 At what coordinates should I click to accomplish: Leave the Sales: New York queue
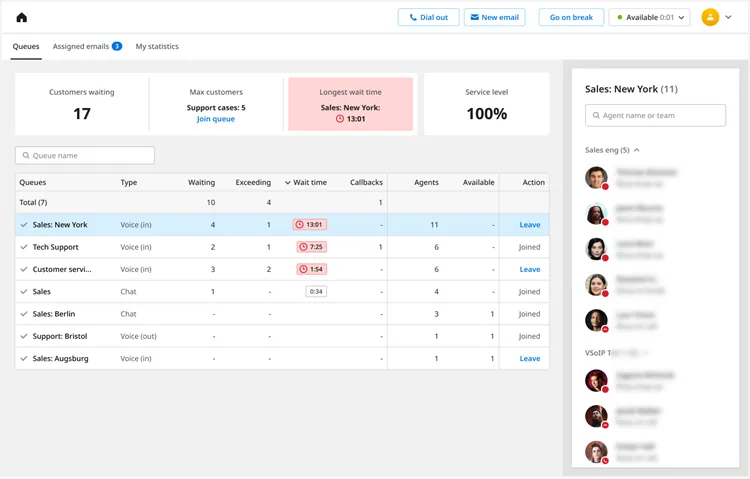click(530, 224)
